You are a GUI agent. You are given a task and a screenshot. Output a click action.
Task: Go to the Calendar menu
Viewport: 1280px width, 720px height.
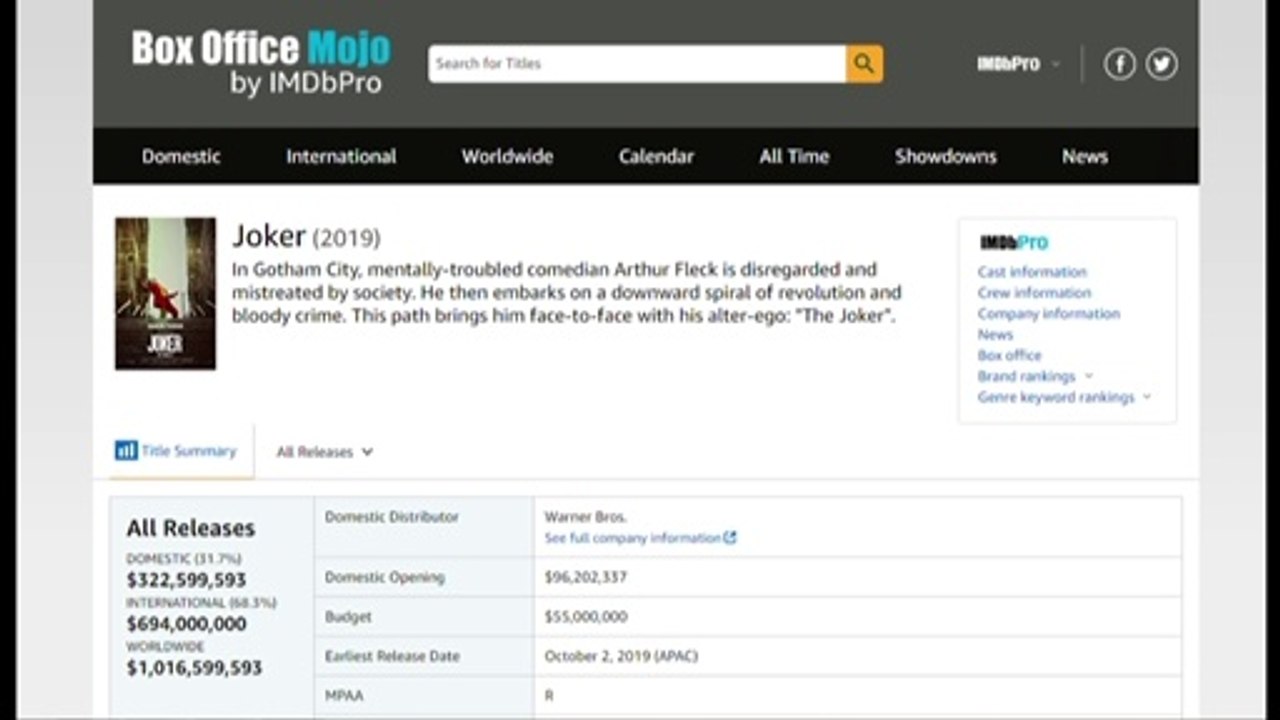(656, 156)
